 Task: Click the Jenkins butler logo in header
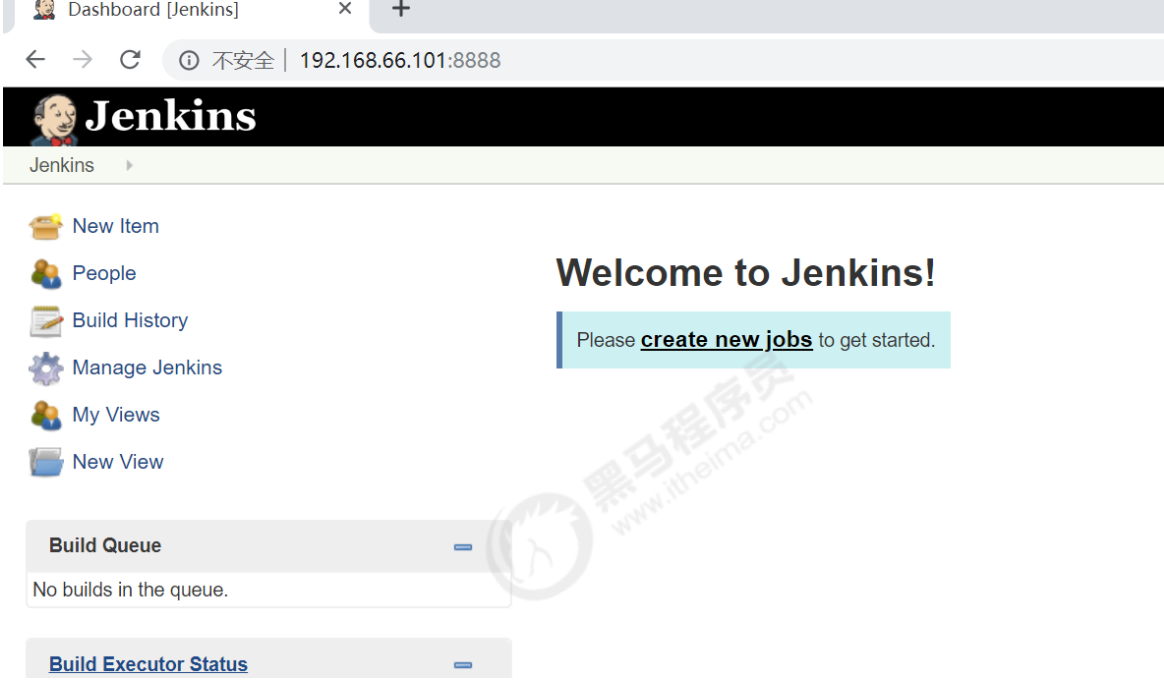coord(53,119)
